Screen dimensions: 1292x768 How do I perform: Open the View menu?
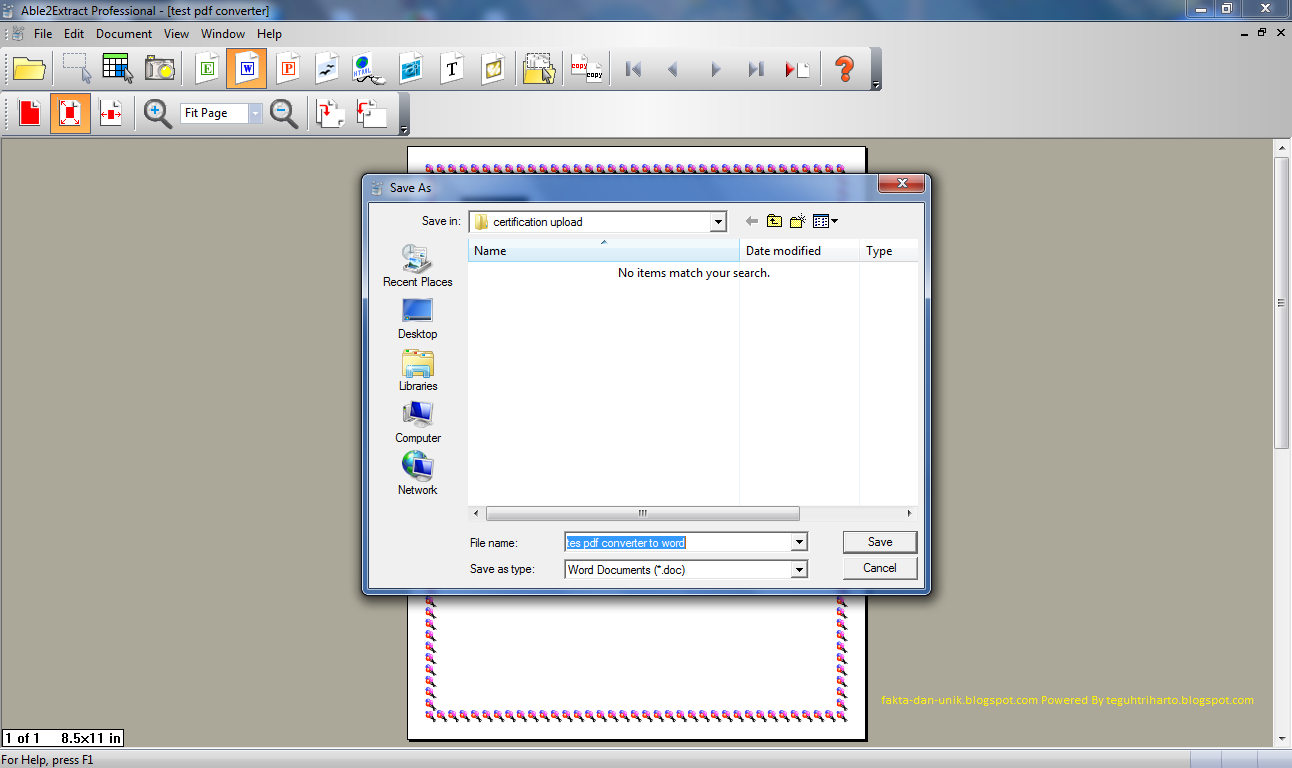coord(176,33)
